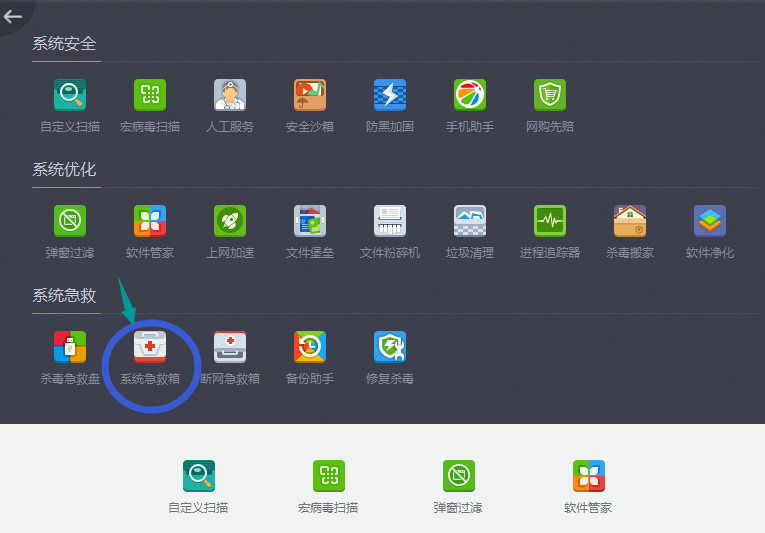Screen dimensions: 765x533
Task: Launch the circled 系统急救箱 tool
Action: click(x=150, y=347)
